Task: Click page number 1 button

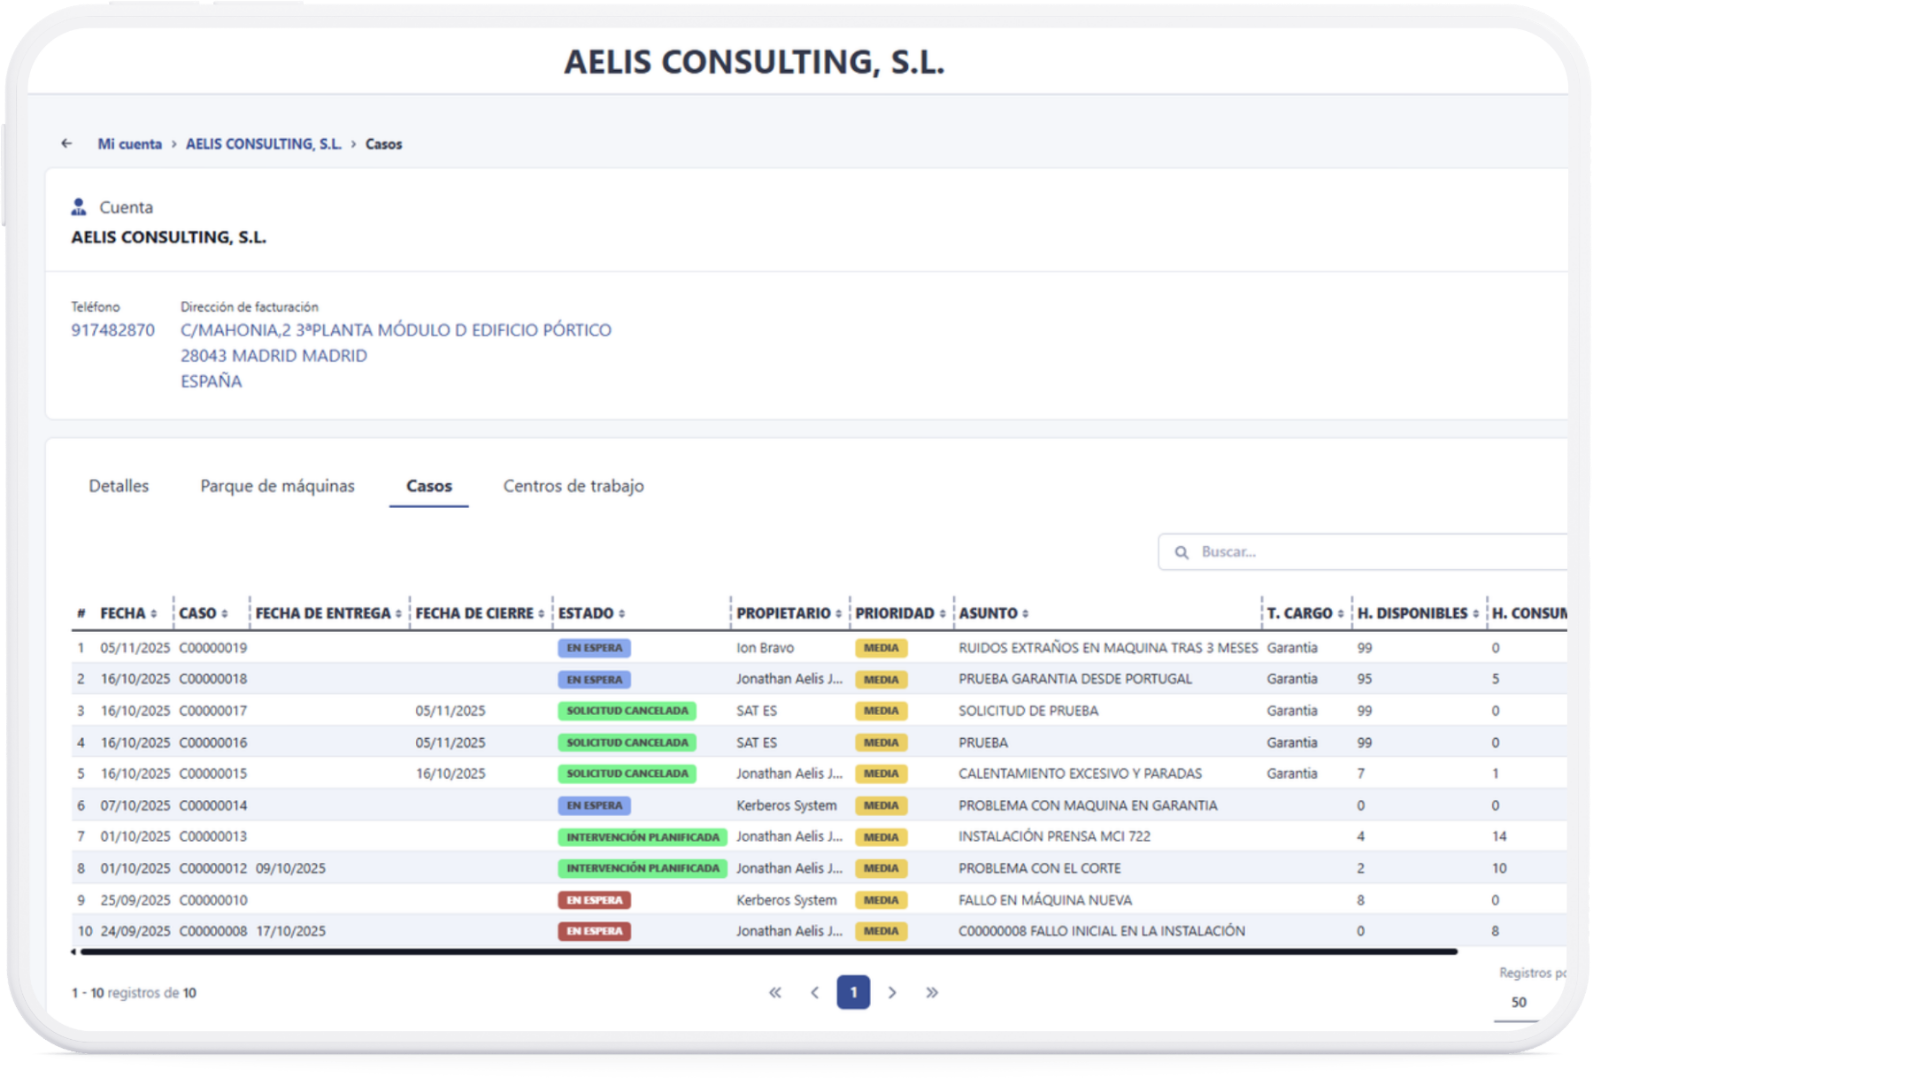Action: coord(853,992)
